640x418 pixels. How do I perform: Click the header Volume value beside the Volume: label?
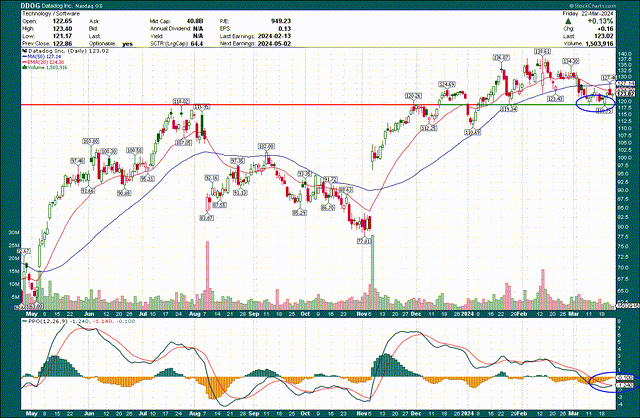tap(598, 43)
